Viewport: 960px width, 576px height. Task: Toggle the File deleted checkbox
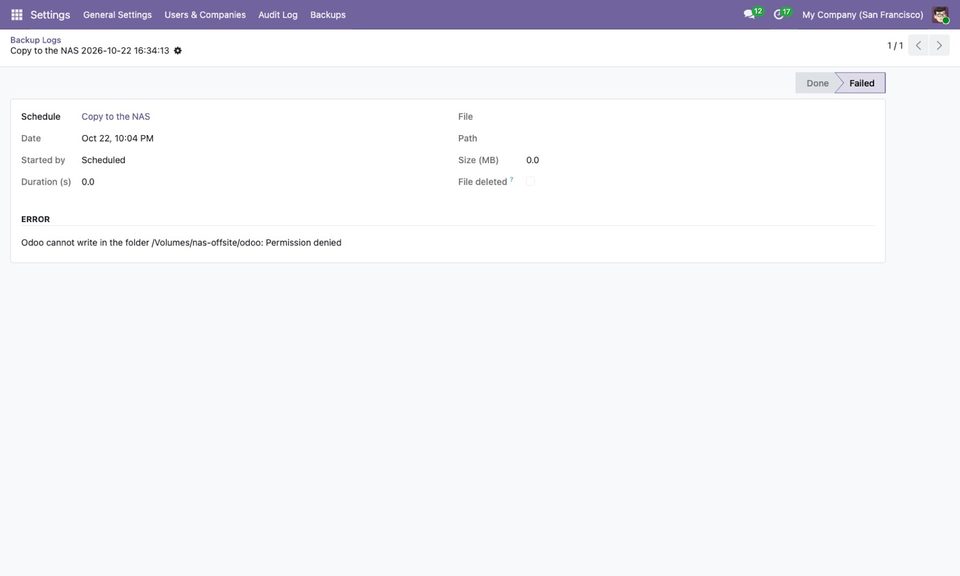[x=530, y=181]
